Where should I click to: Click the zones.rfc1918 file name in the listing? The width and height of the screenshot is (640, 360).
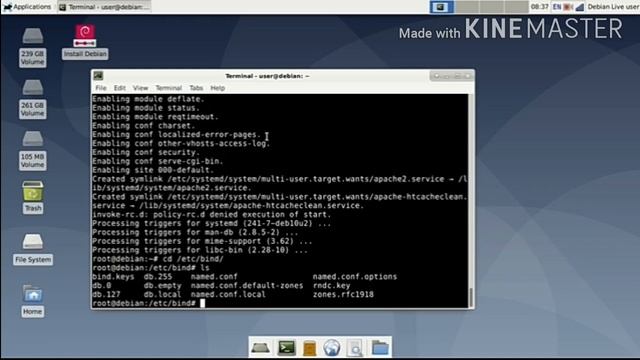point(343,294)
